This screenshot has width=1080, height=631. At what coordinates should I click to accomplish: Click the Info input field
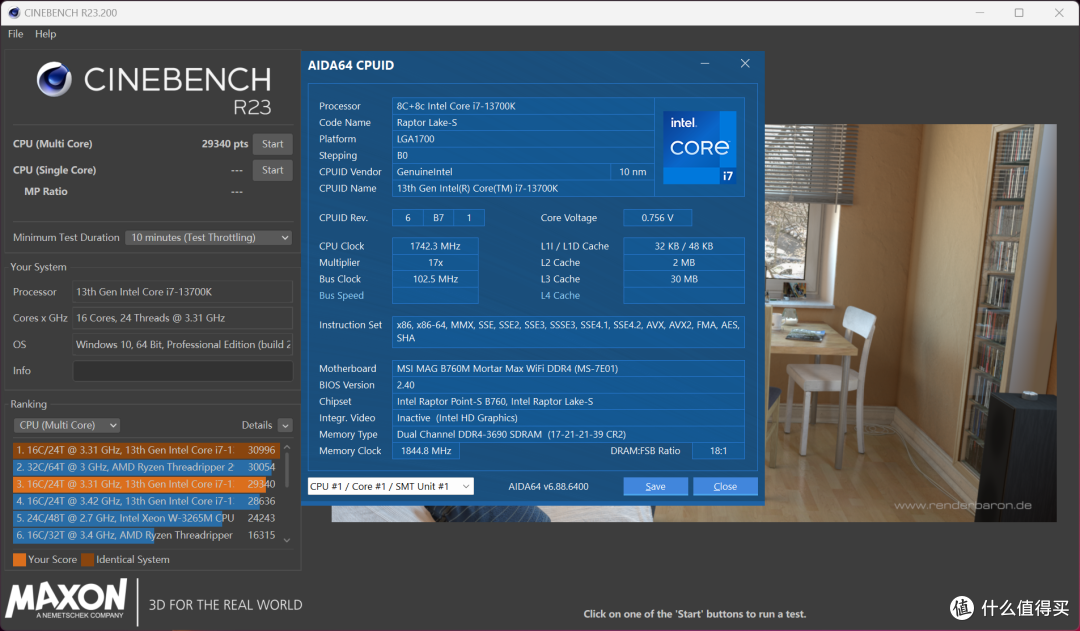pyautogui.click(x=183, y=371)
